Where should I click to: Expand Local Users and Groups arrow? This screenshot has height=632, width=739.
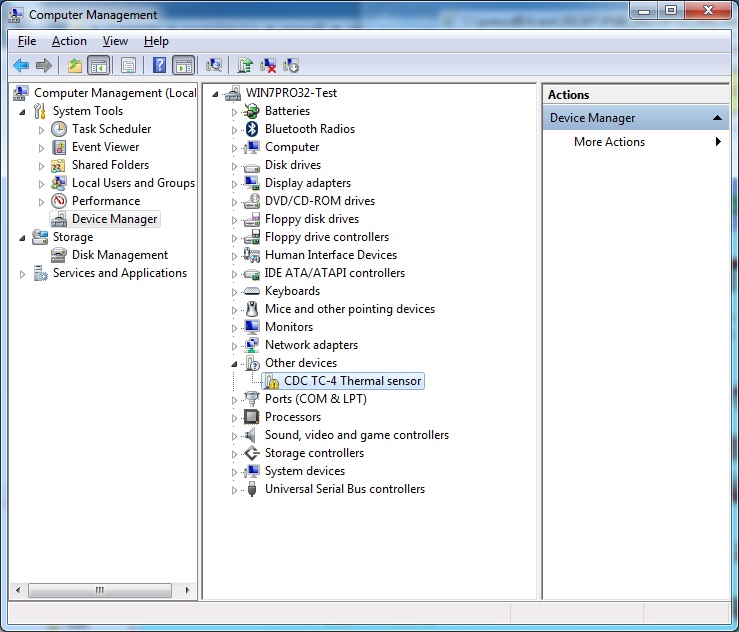pos(41,184)
